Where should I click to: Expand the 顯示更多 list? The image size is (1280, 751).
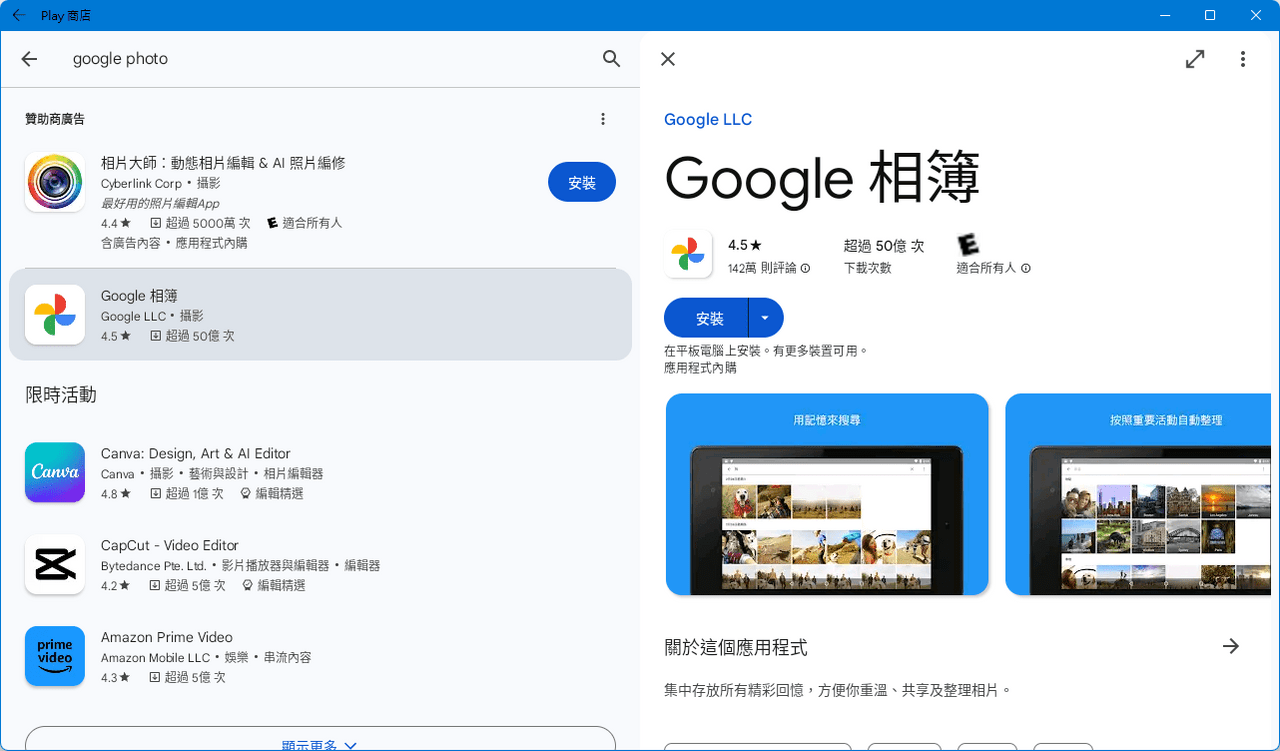point(320,740)
